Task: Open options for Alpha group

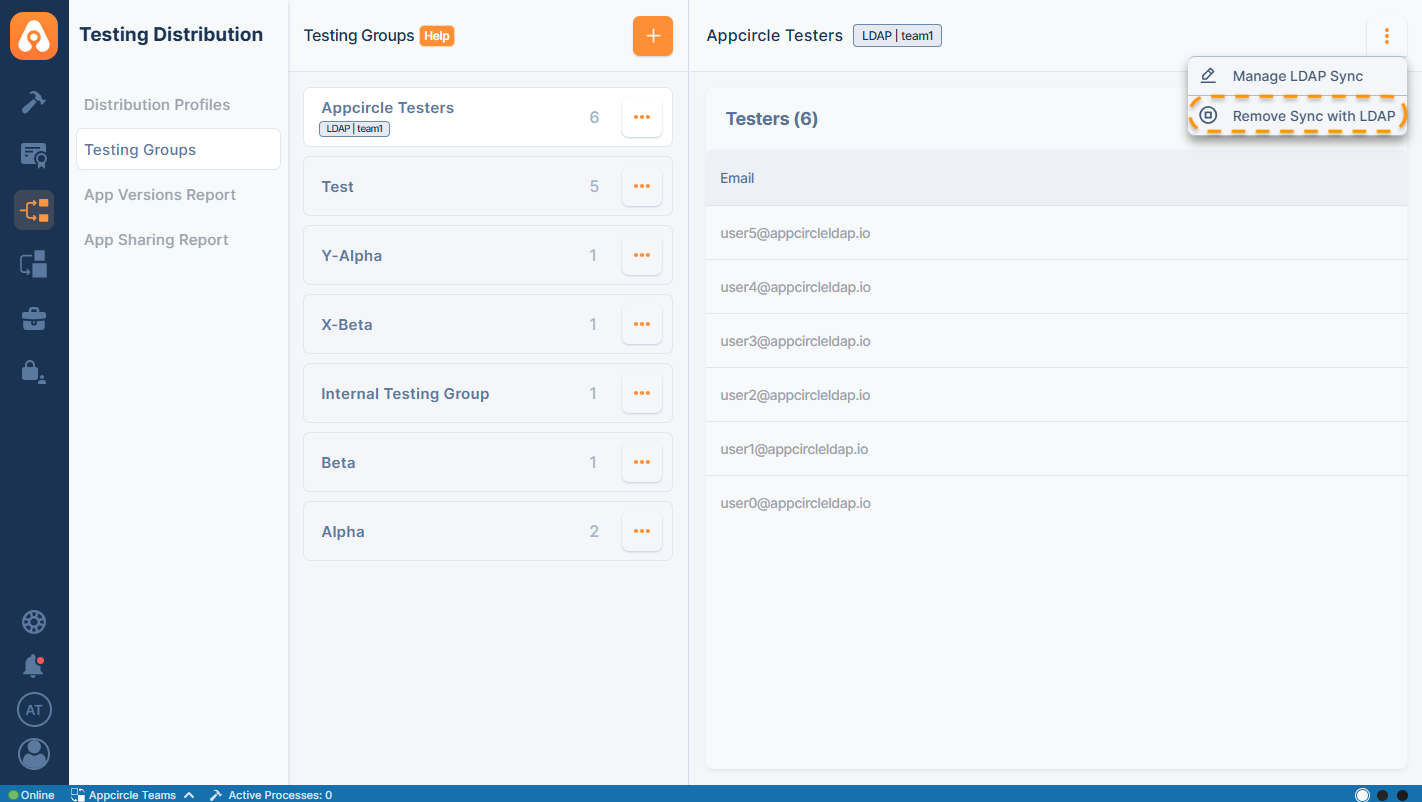Action: (x=642, y=531)
